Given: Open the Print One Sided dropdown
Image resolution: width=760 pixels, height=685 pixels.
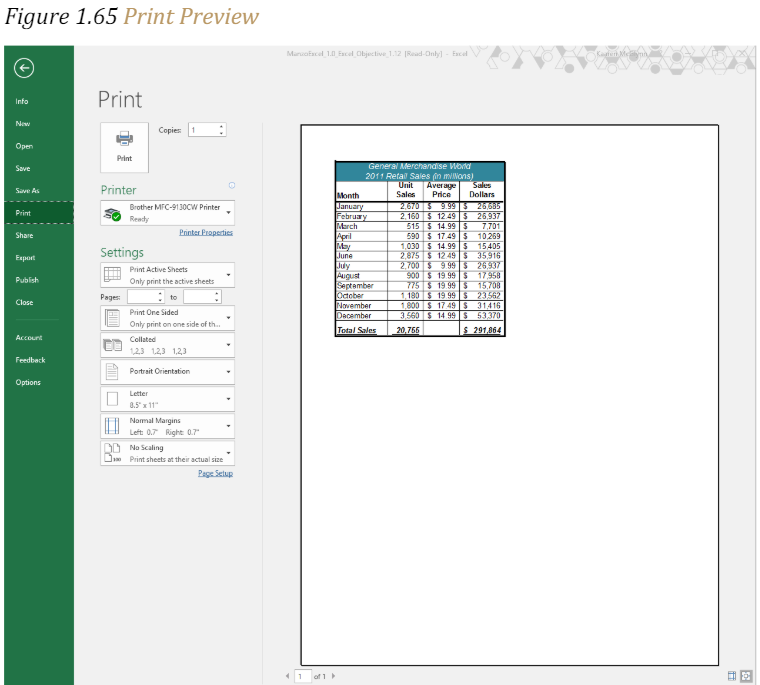Looking at the screenshot, I should click(168, 318).
